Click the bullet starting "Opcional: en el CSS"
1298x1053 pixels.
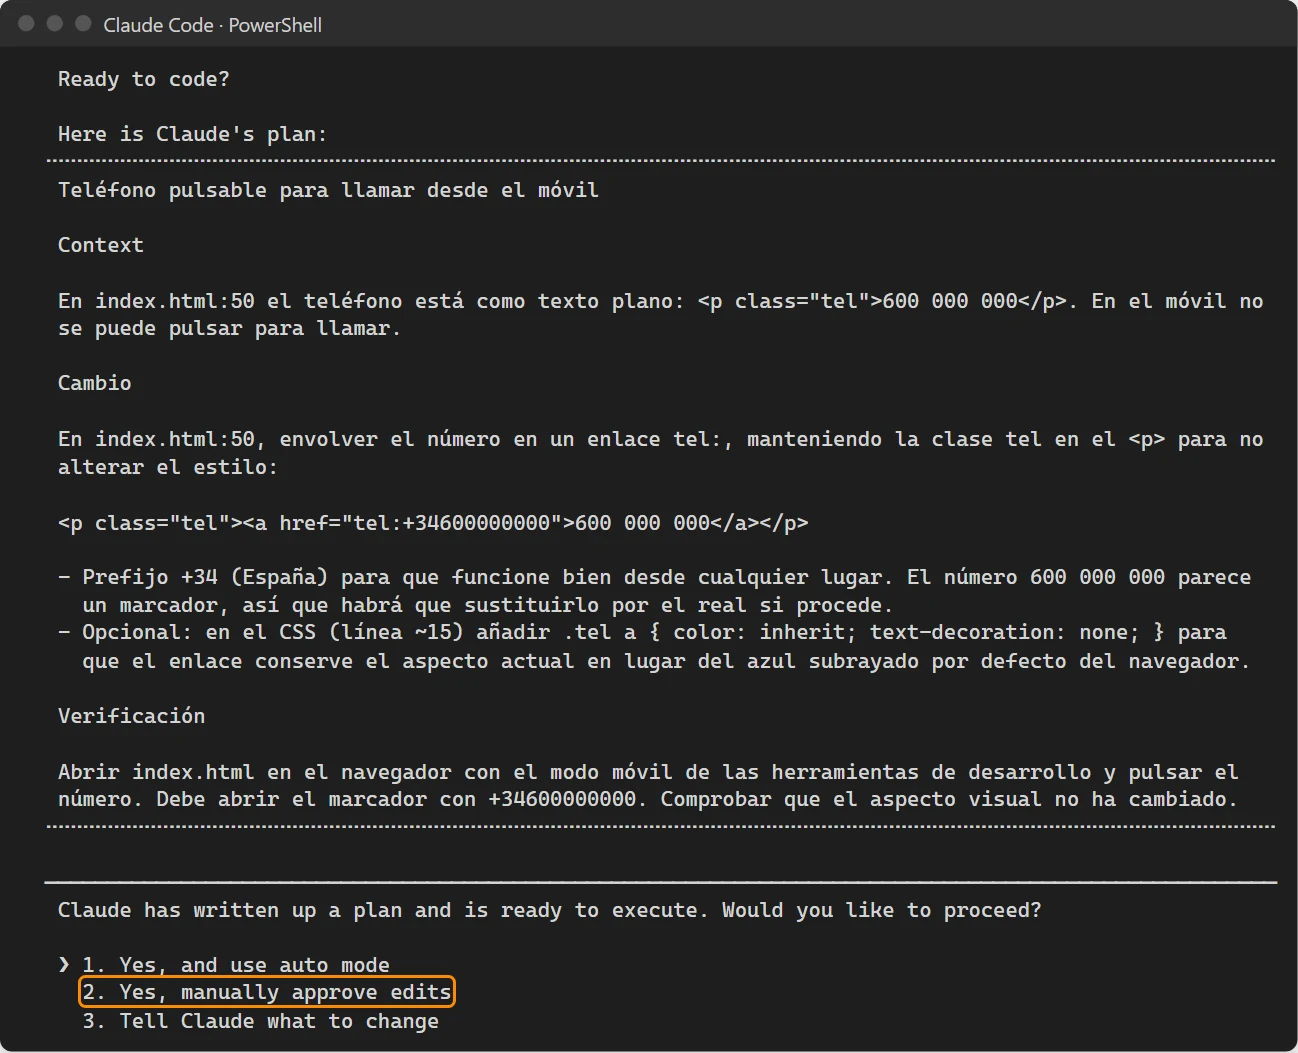tap(654, 646)
